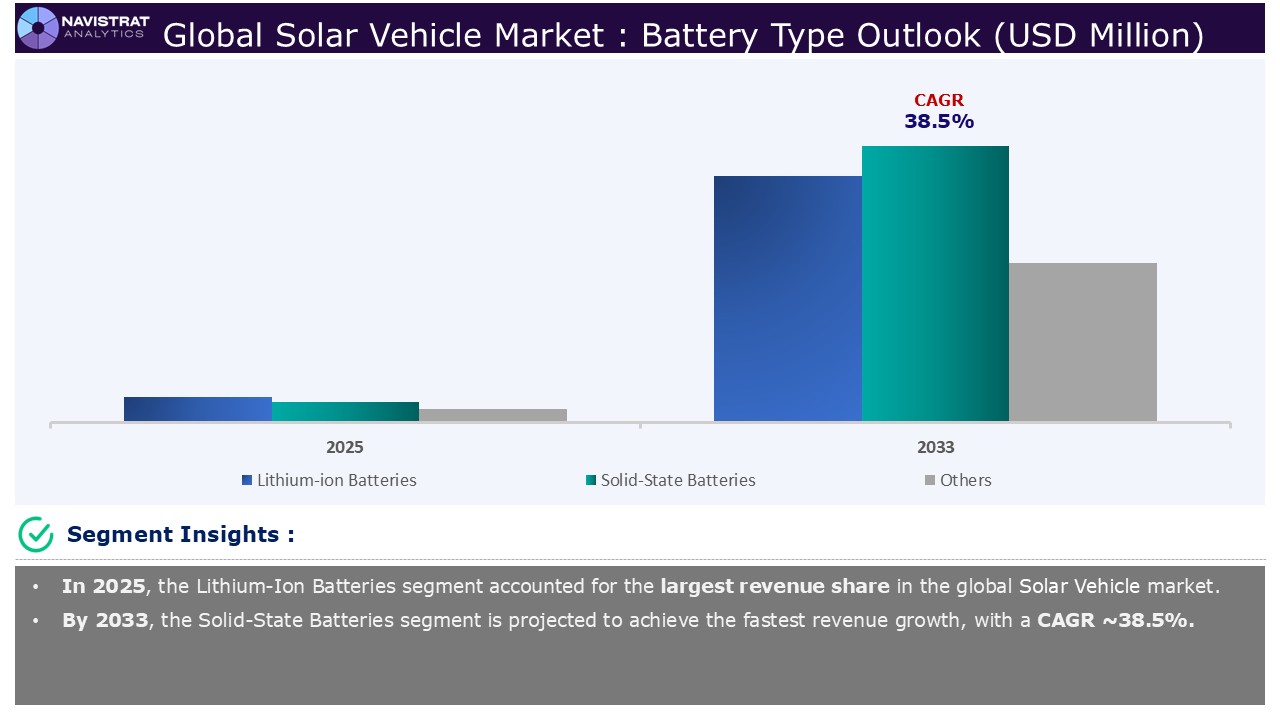The width and height of the screenshot is (1280, 720).
Task: Click the red "CAGR" label above the bars
Action: pyautogui.click(x=939, y=100)
